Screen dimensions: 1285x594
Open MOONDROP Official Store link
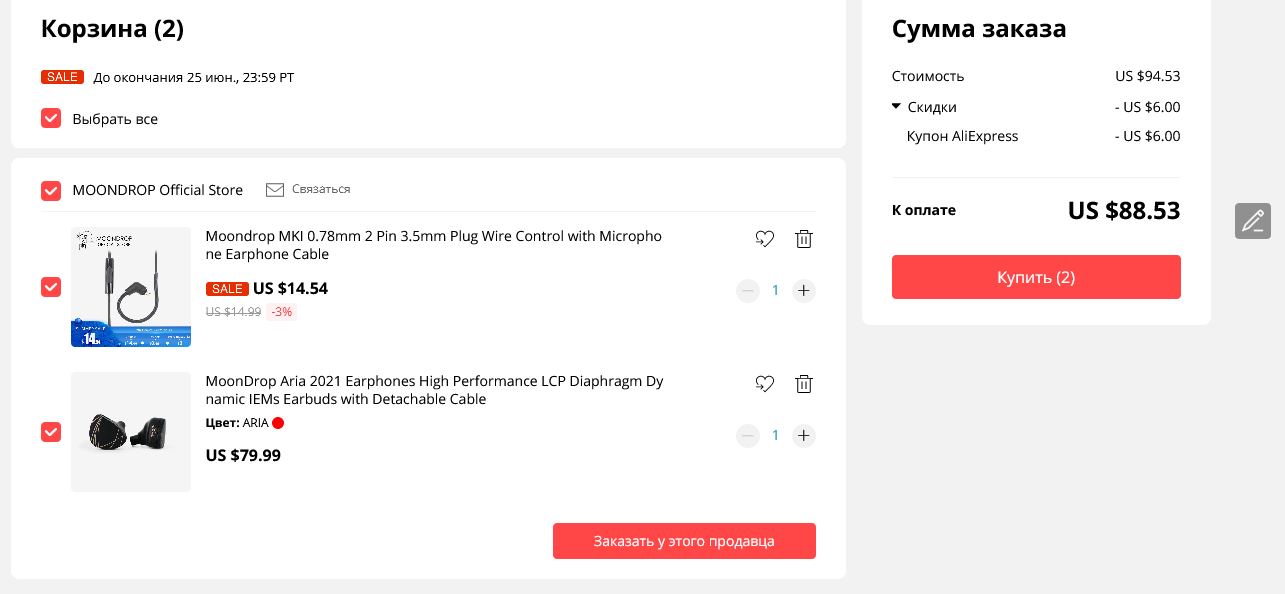tap(158, 190)
